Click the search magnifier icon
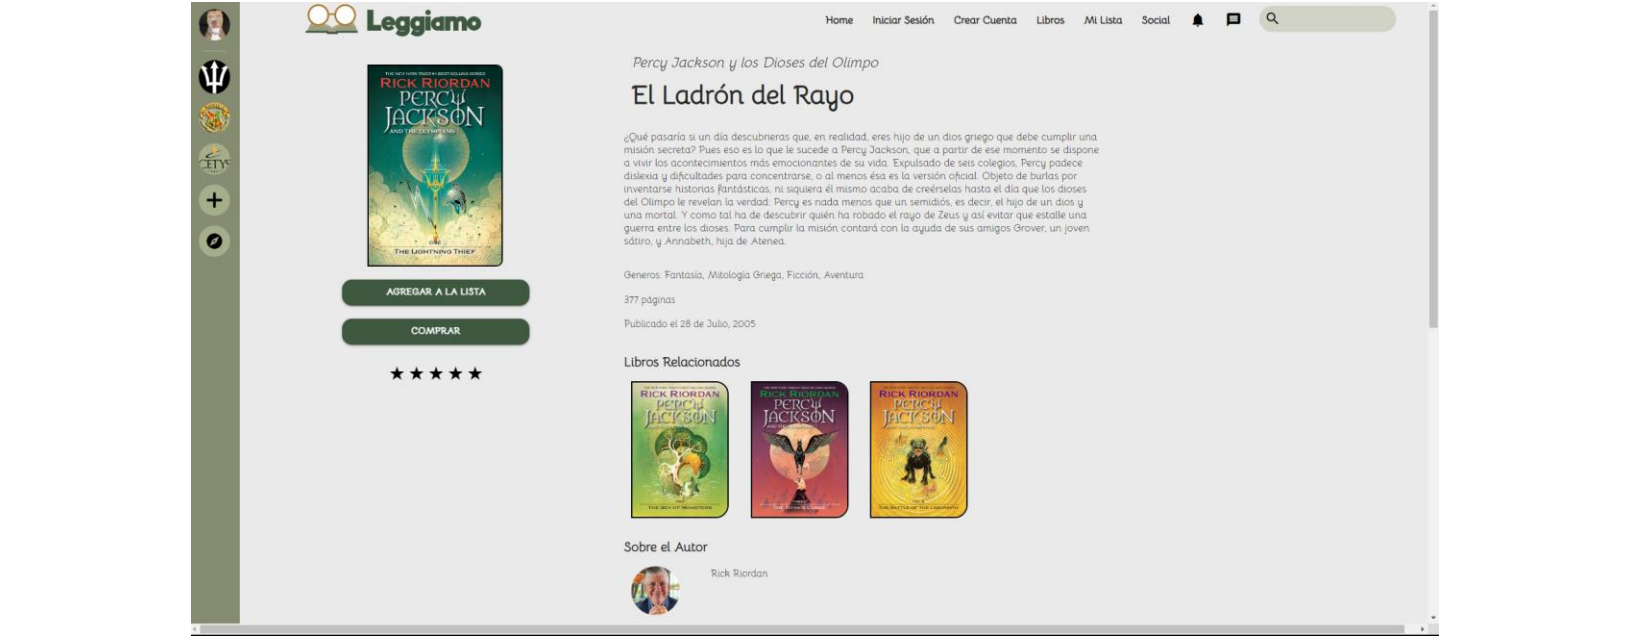1630x636 pixels. pos(1272,19)
